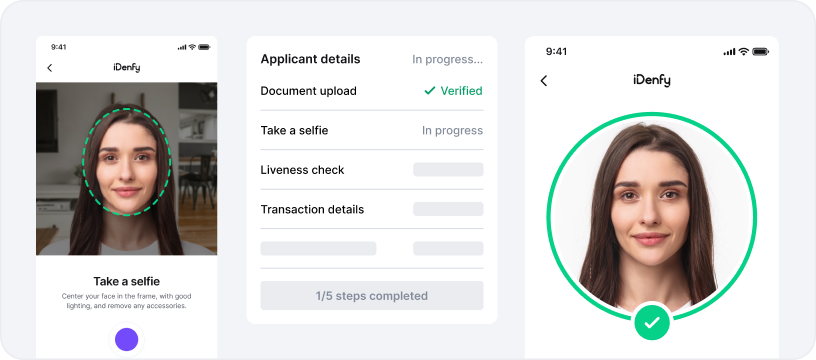816x360 pixels.
Task: Select the Document upload row
Action: (372, 91)
